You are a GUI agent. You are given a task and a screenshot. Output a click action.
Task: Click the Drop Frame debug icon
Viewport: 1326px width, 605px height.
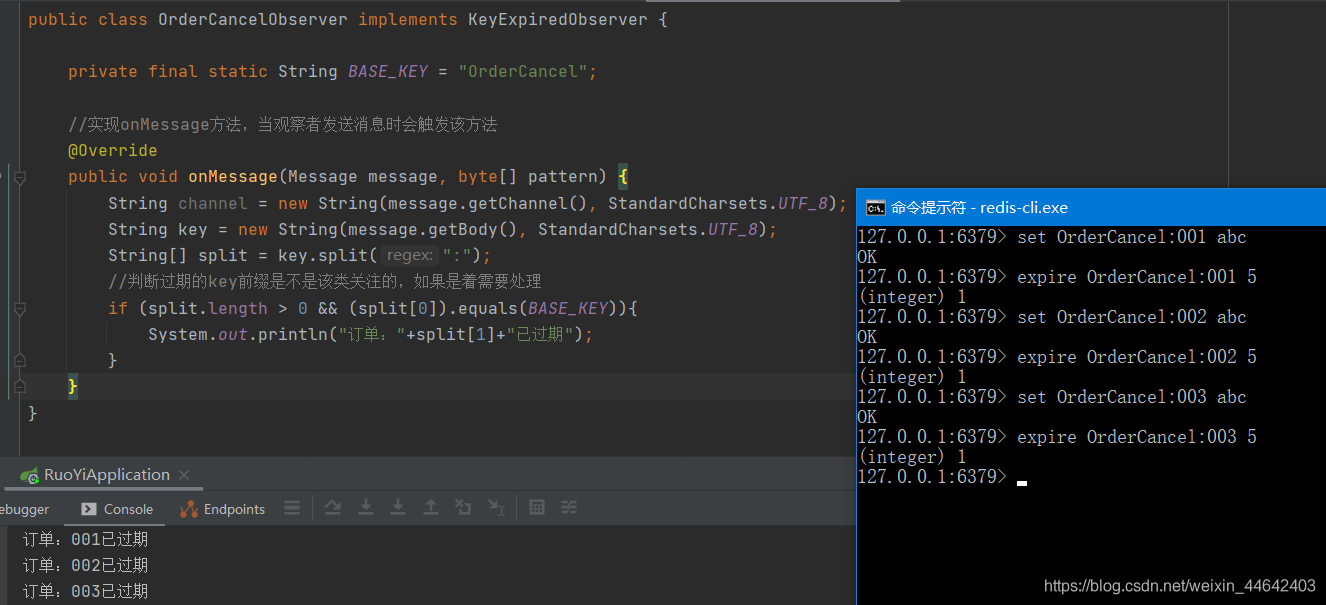(463, 508)
